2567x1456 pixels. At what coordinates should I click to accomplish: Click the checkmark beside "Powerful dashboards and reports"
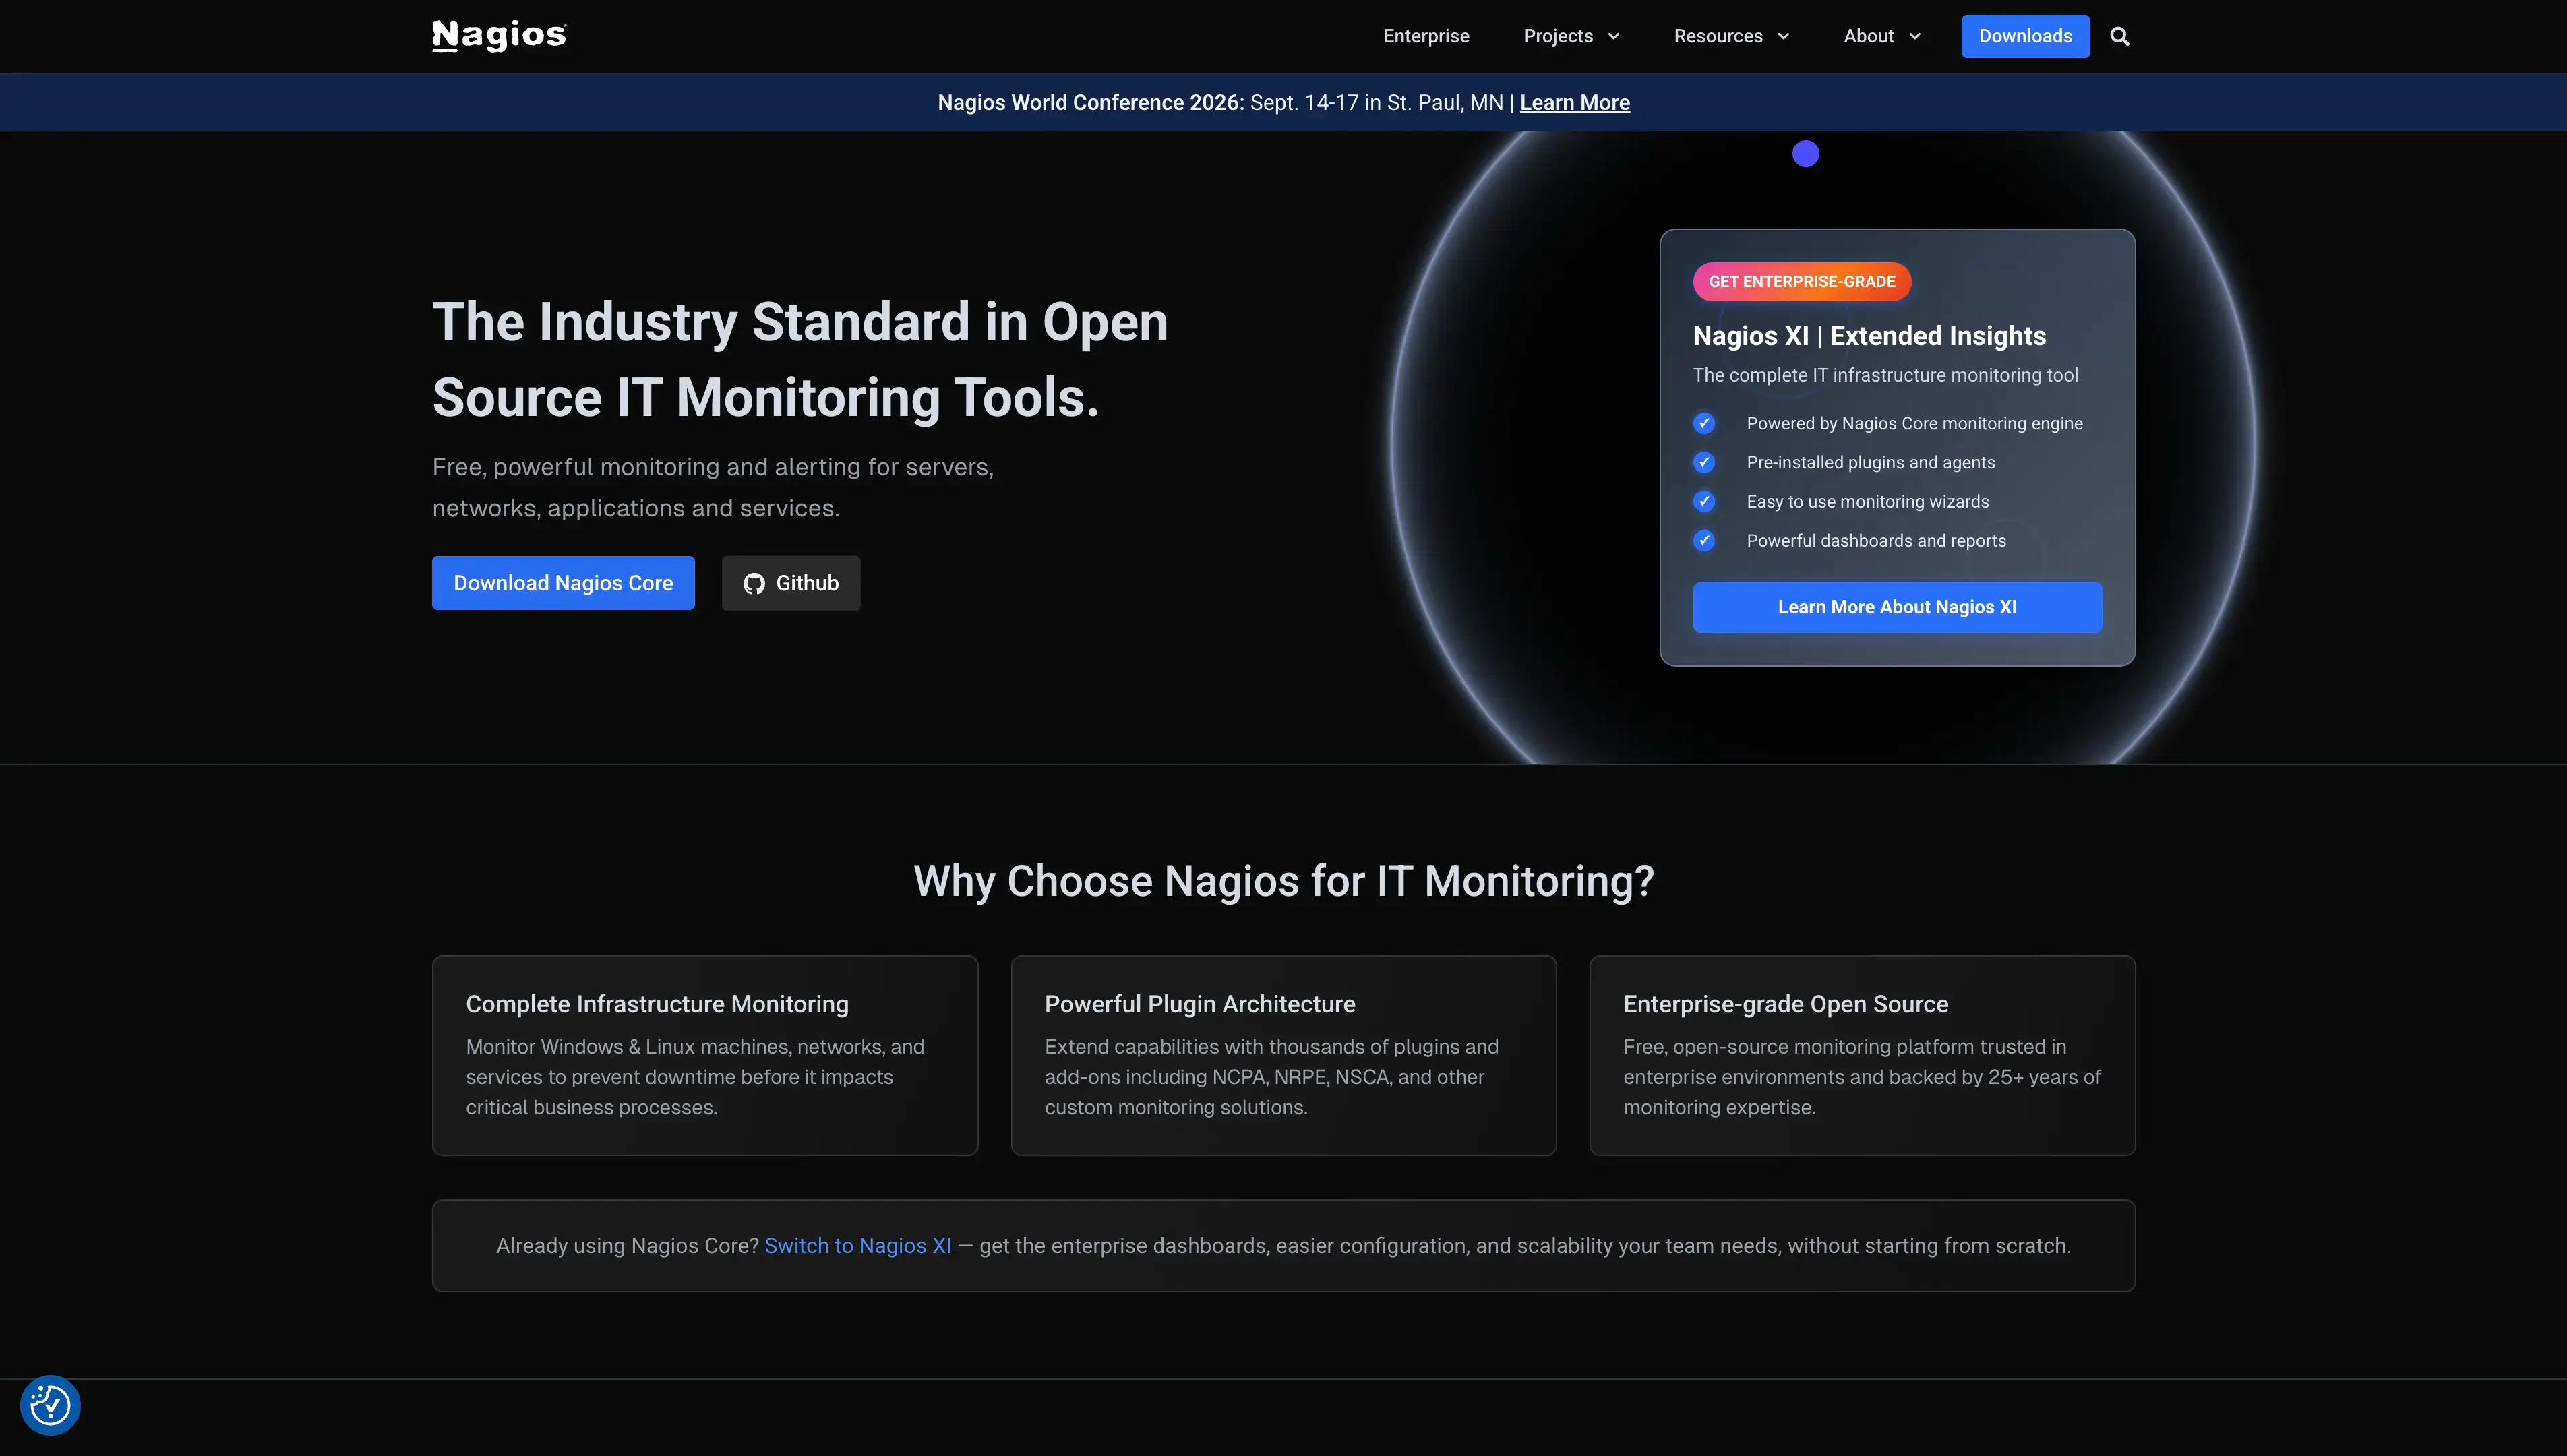[x=1704, y=540]
